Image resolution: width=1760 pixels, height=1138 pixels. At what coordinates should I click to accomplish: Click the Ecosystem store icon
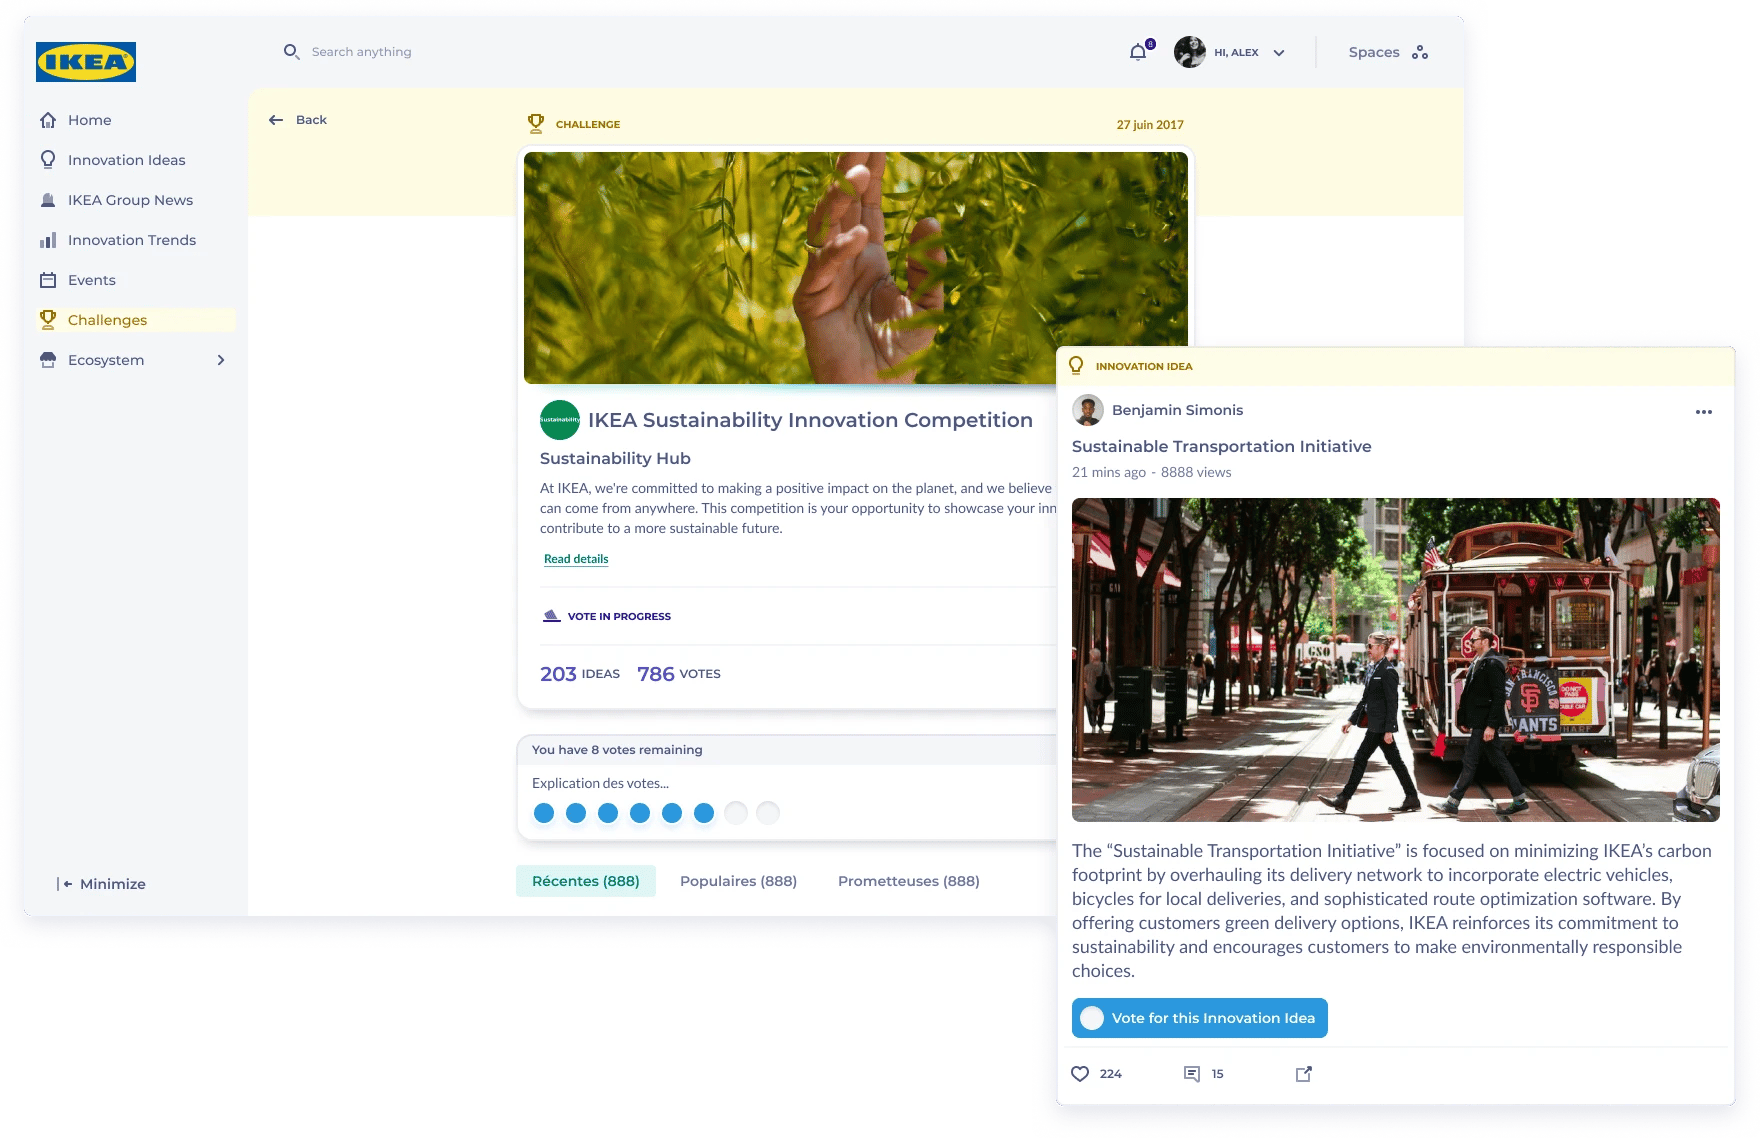pos(48,360)
